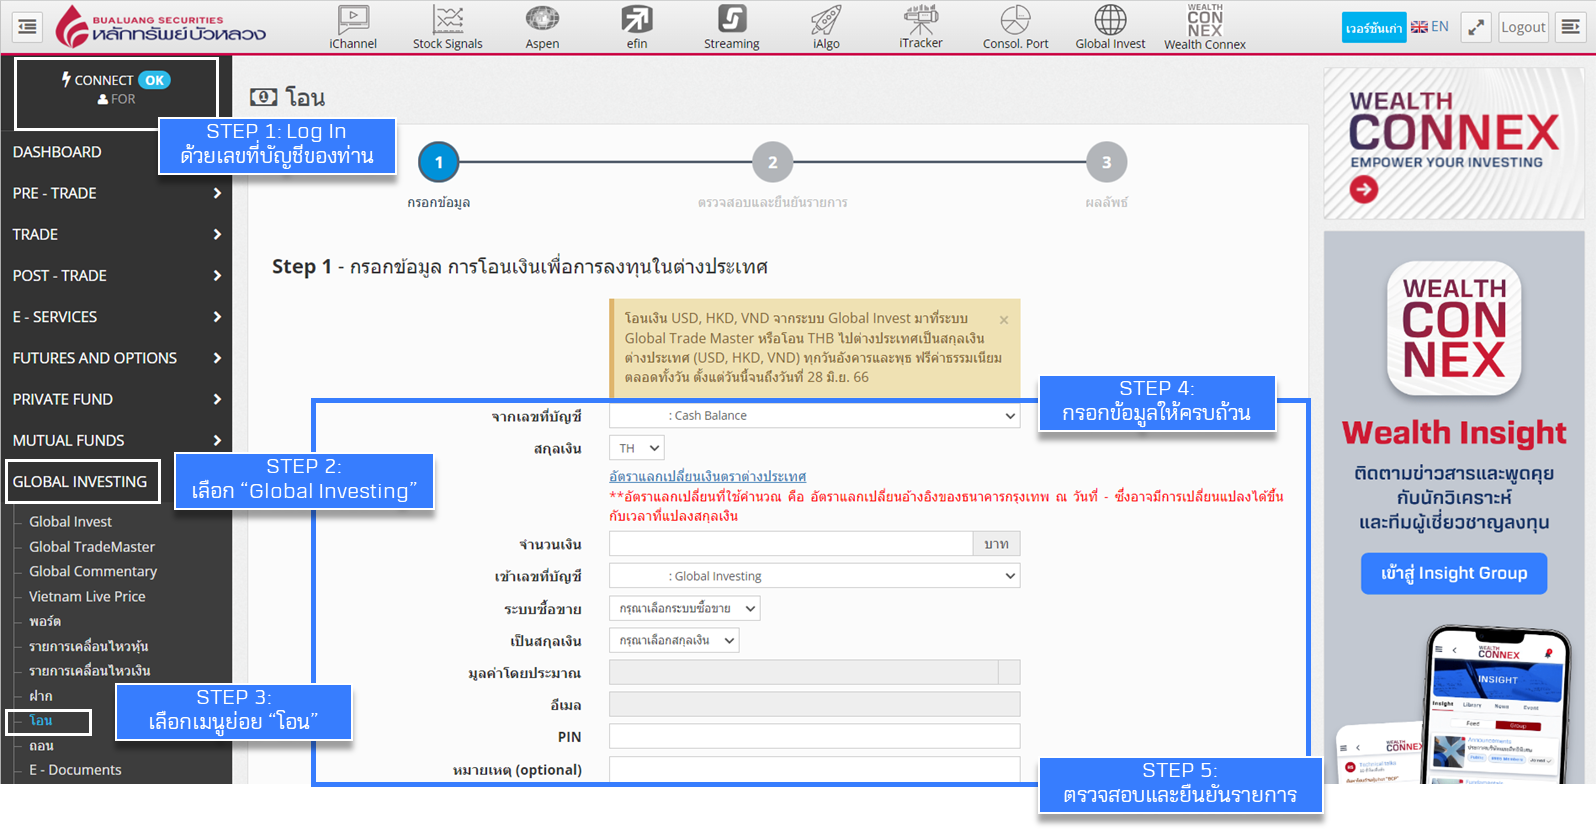1596x840 pixels.
Task: Open Global Commentary submenu item
Action: pos(93,572)
